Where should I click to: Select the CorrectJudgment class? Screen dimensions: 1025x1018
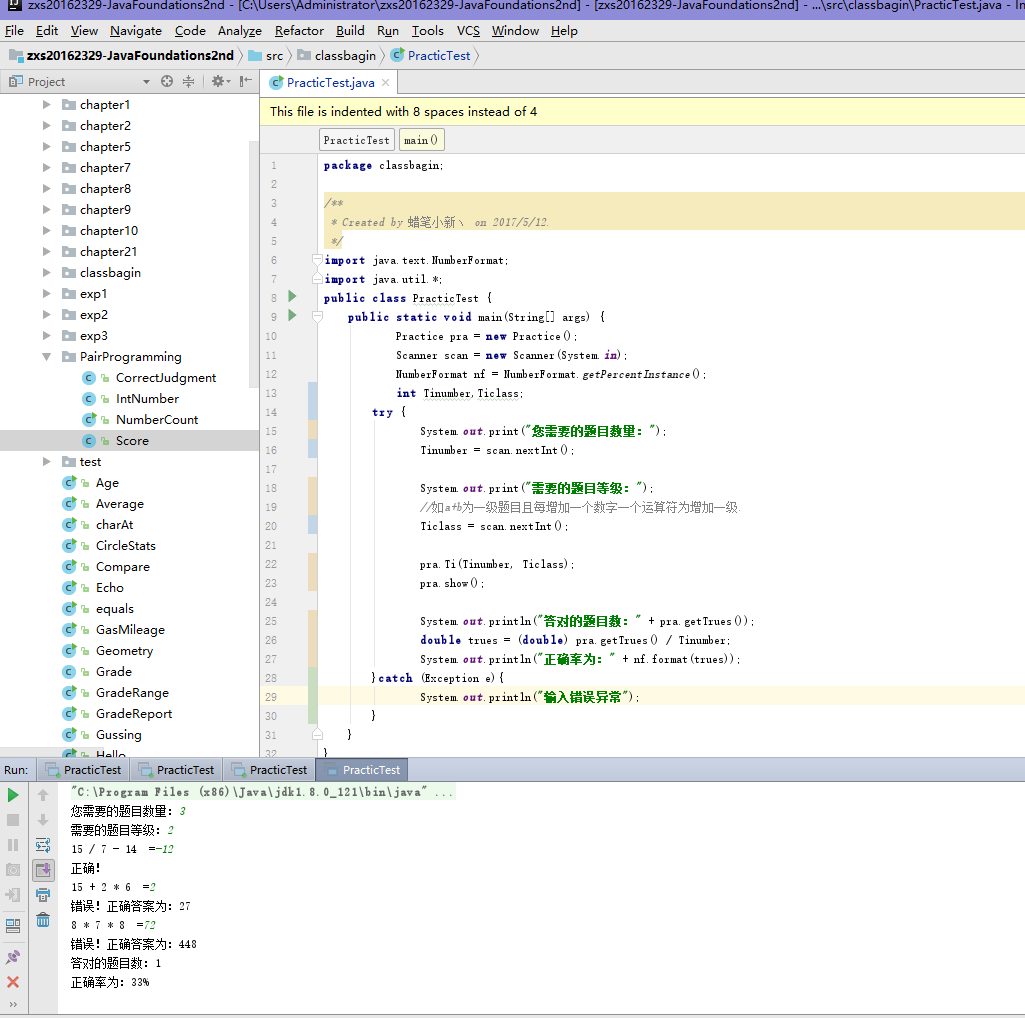coord(165,378)
